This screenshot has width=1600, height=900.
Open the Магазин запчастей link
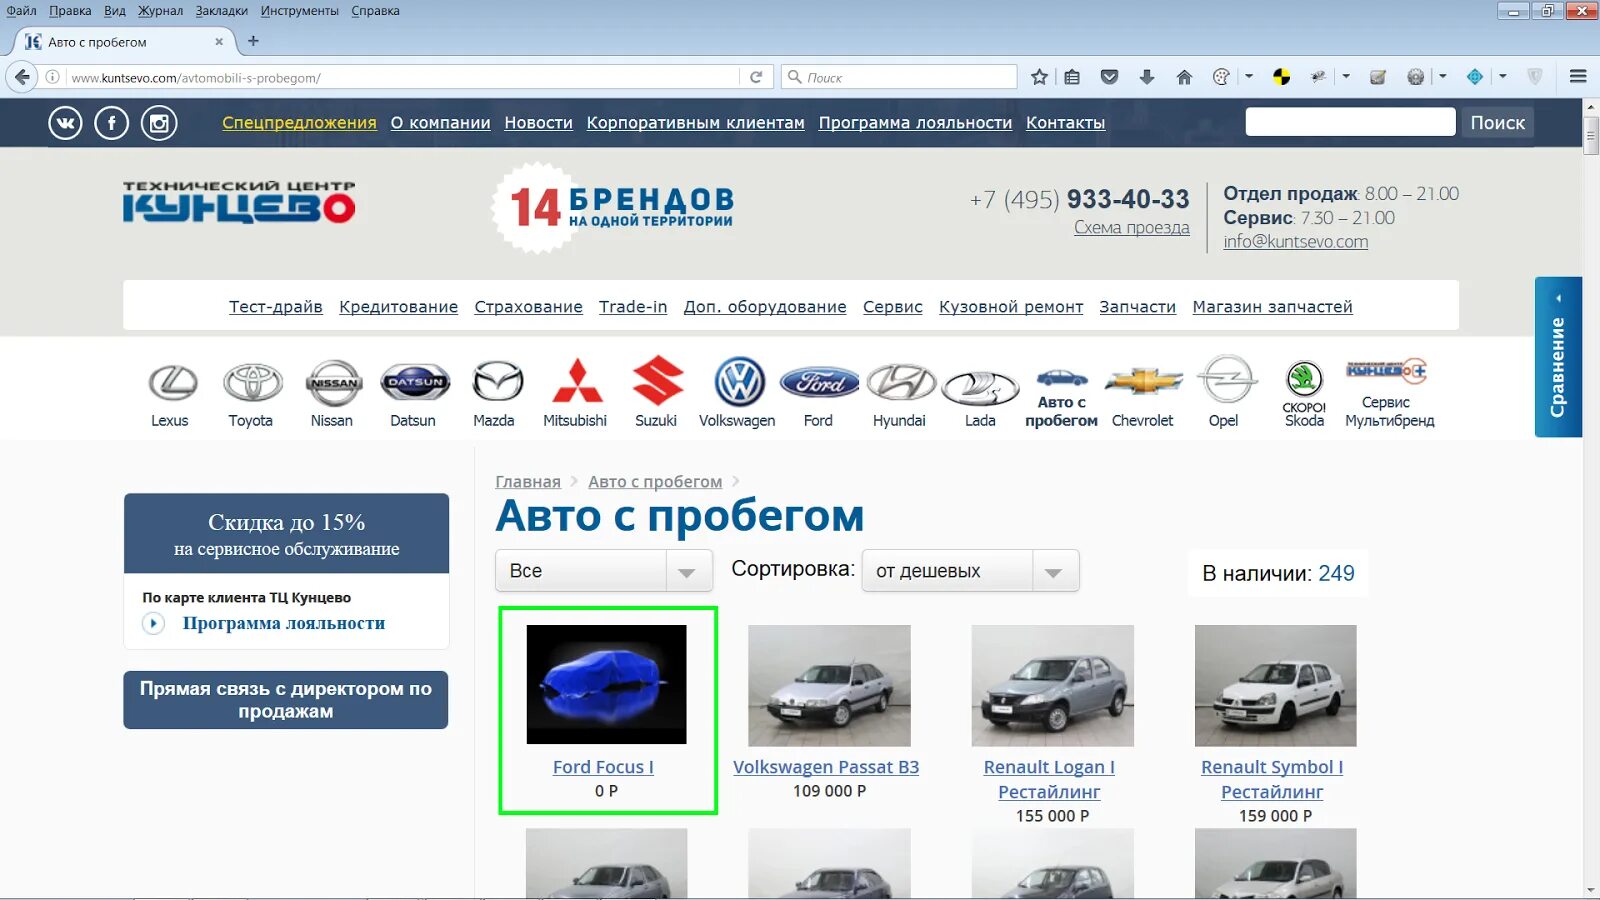pos(1272,307)
